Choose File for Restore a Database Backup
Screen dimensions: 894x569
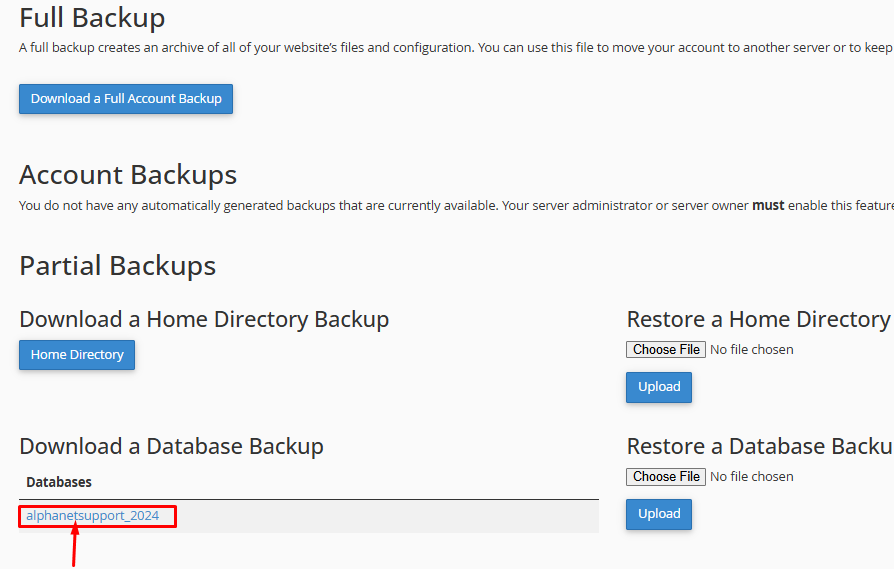[x=666, y=477]
